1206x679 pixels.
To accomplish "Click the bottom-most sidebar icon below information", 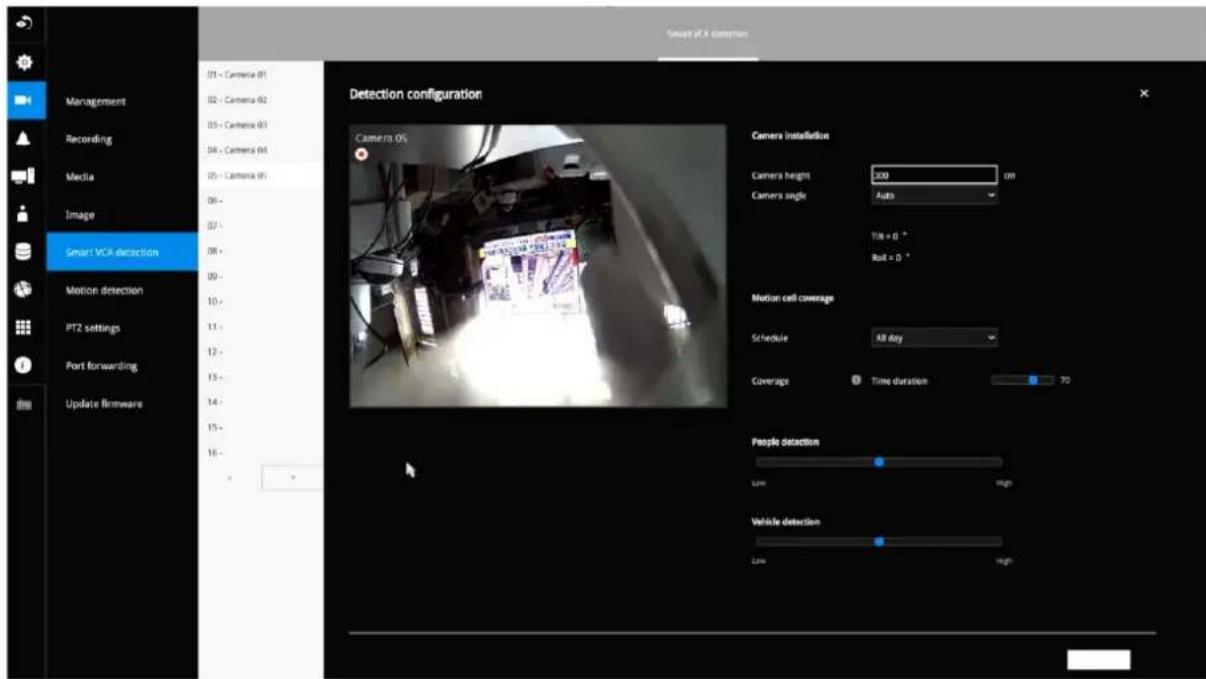I will pos(22,403).
